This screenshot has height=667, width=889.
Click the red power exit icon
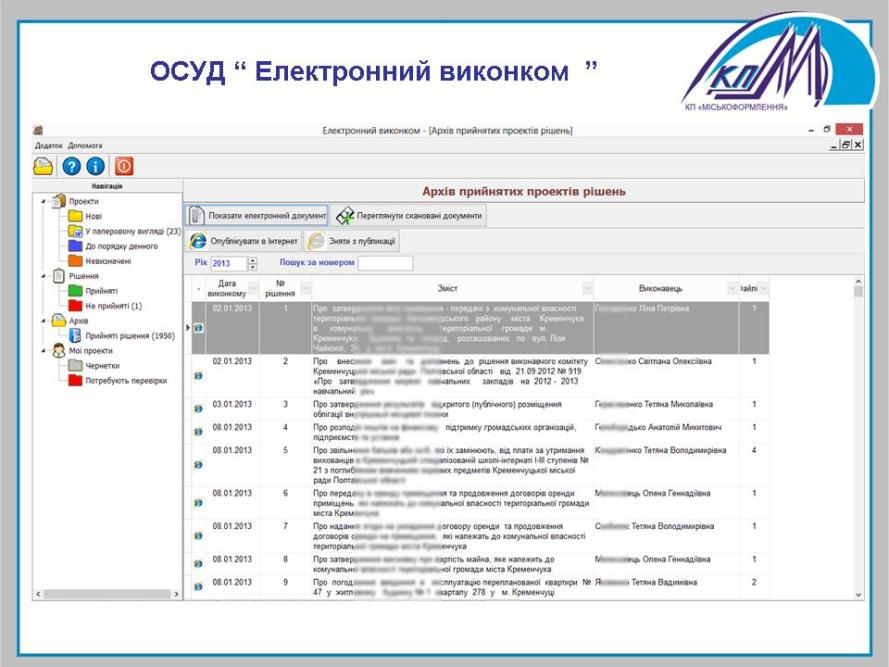(x=124, y=167)
